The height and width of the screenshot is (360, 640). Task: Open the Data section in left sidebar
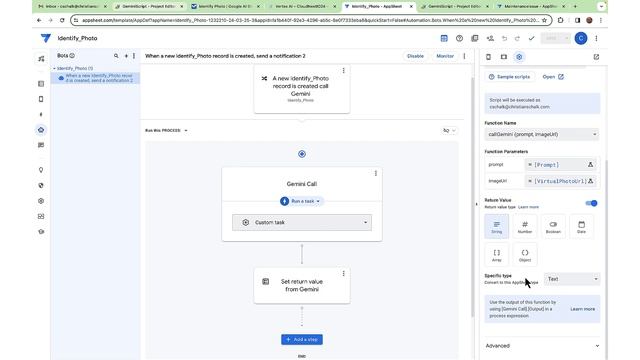point(41,84)
